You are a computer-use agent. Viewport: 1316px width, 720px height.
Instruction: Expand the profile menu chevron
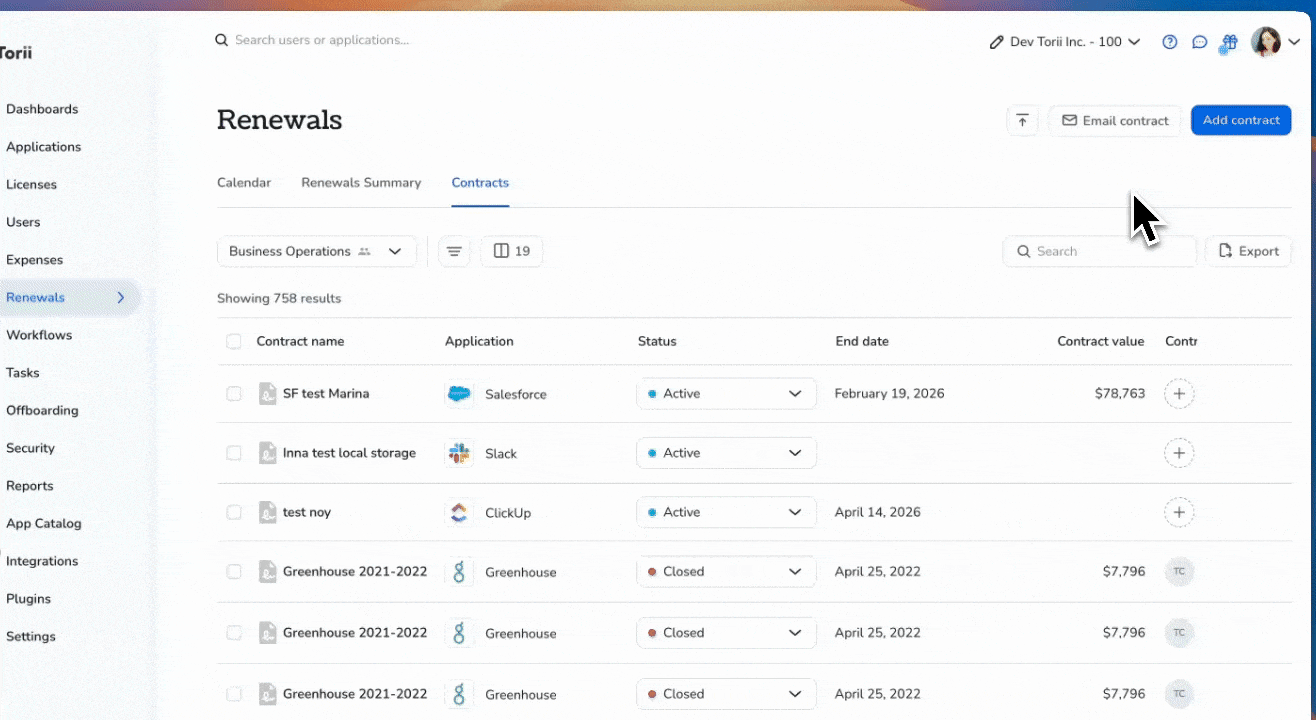click(1294, 42)
